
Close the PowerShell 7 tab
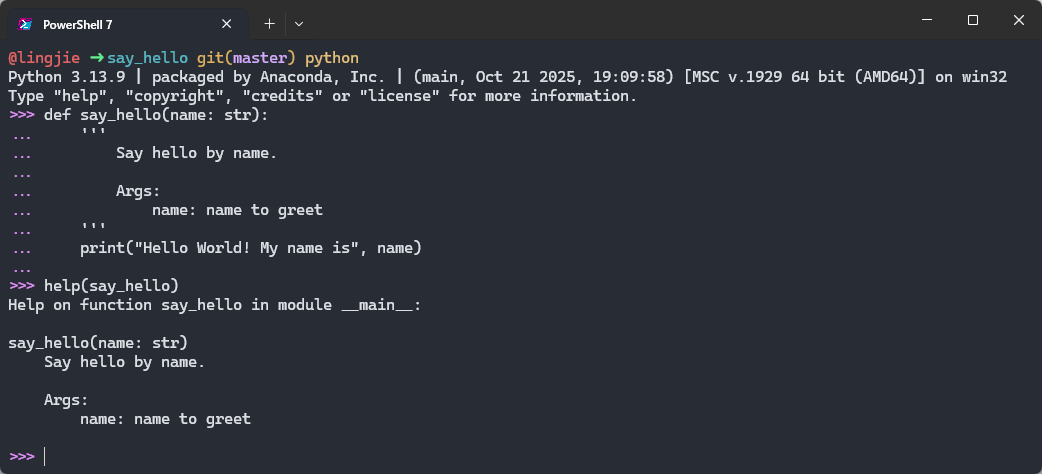click(227, 24)
